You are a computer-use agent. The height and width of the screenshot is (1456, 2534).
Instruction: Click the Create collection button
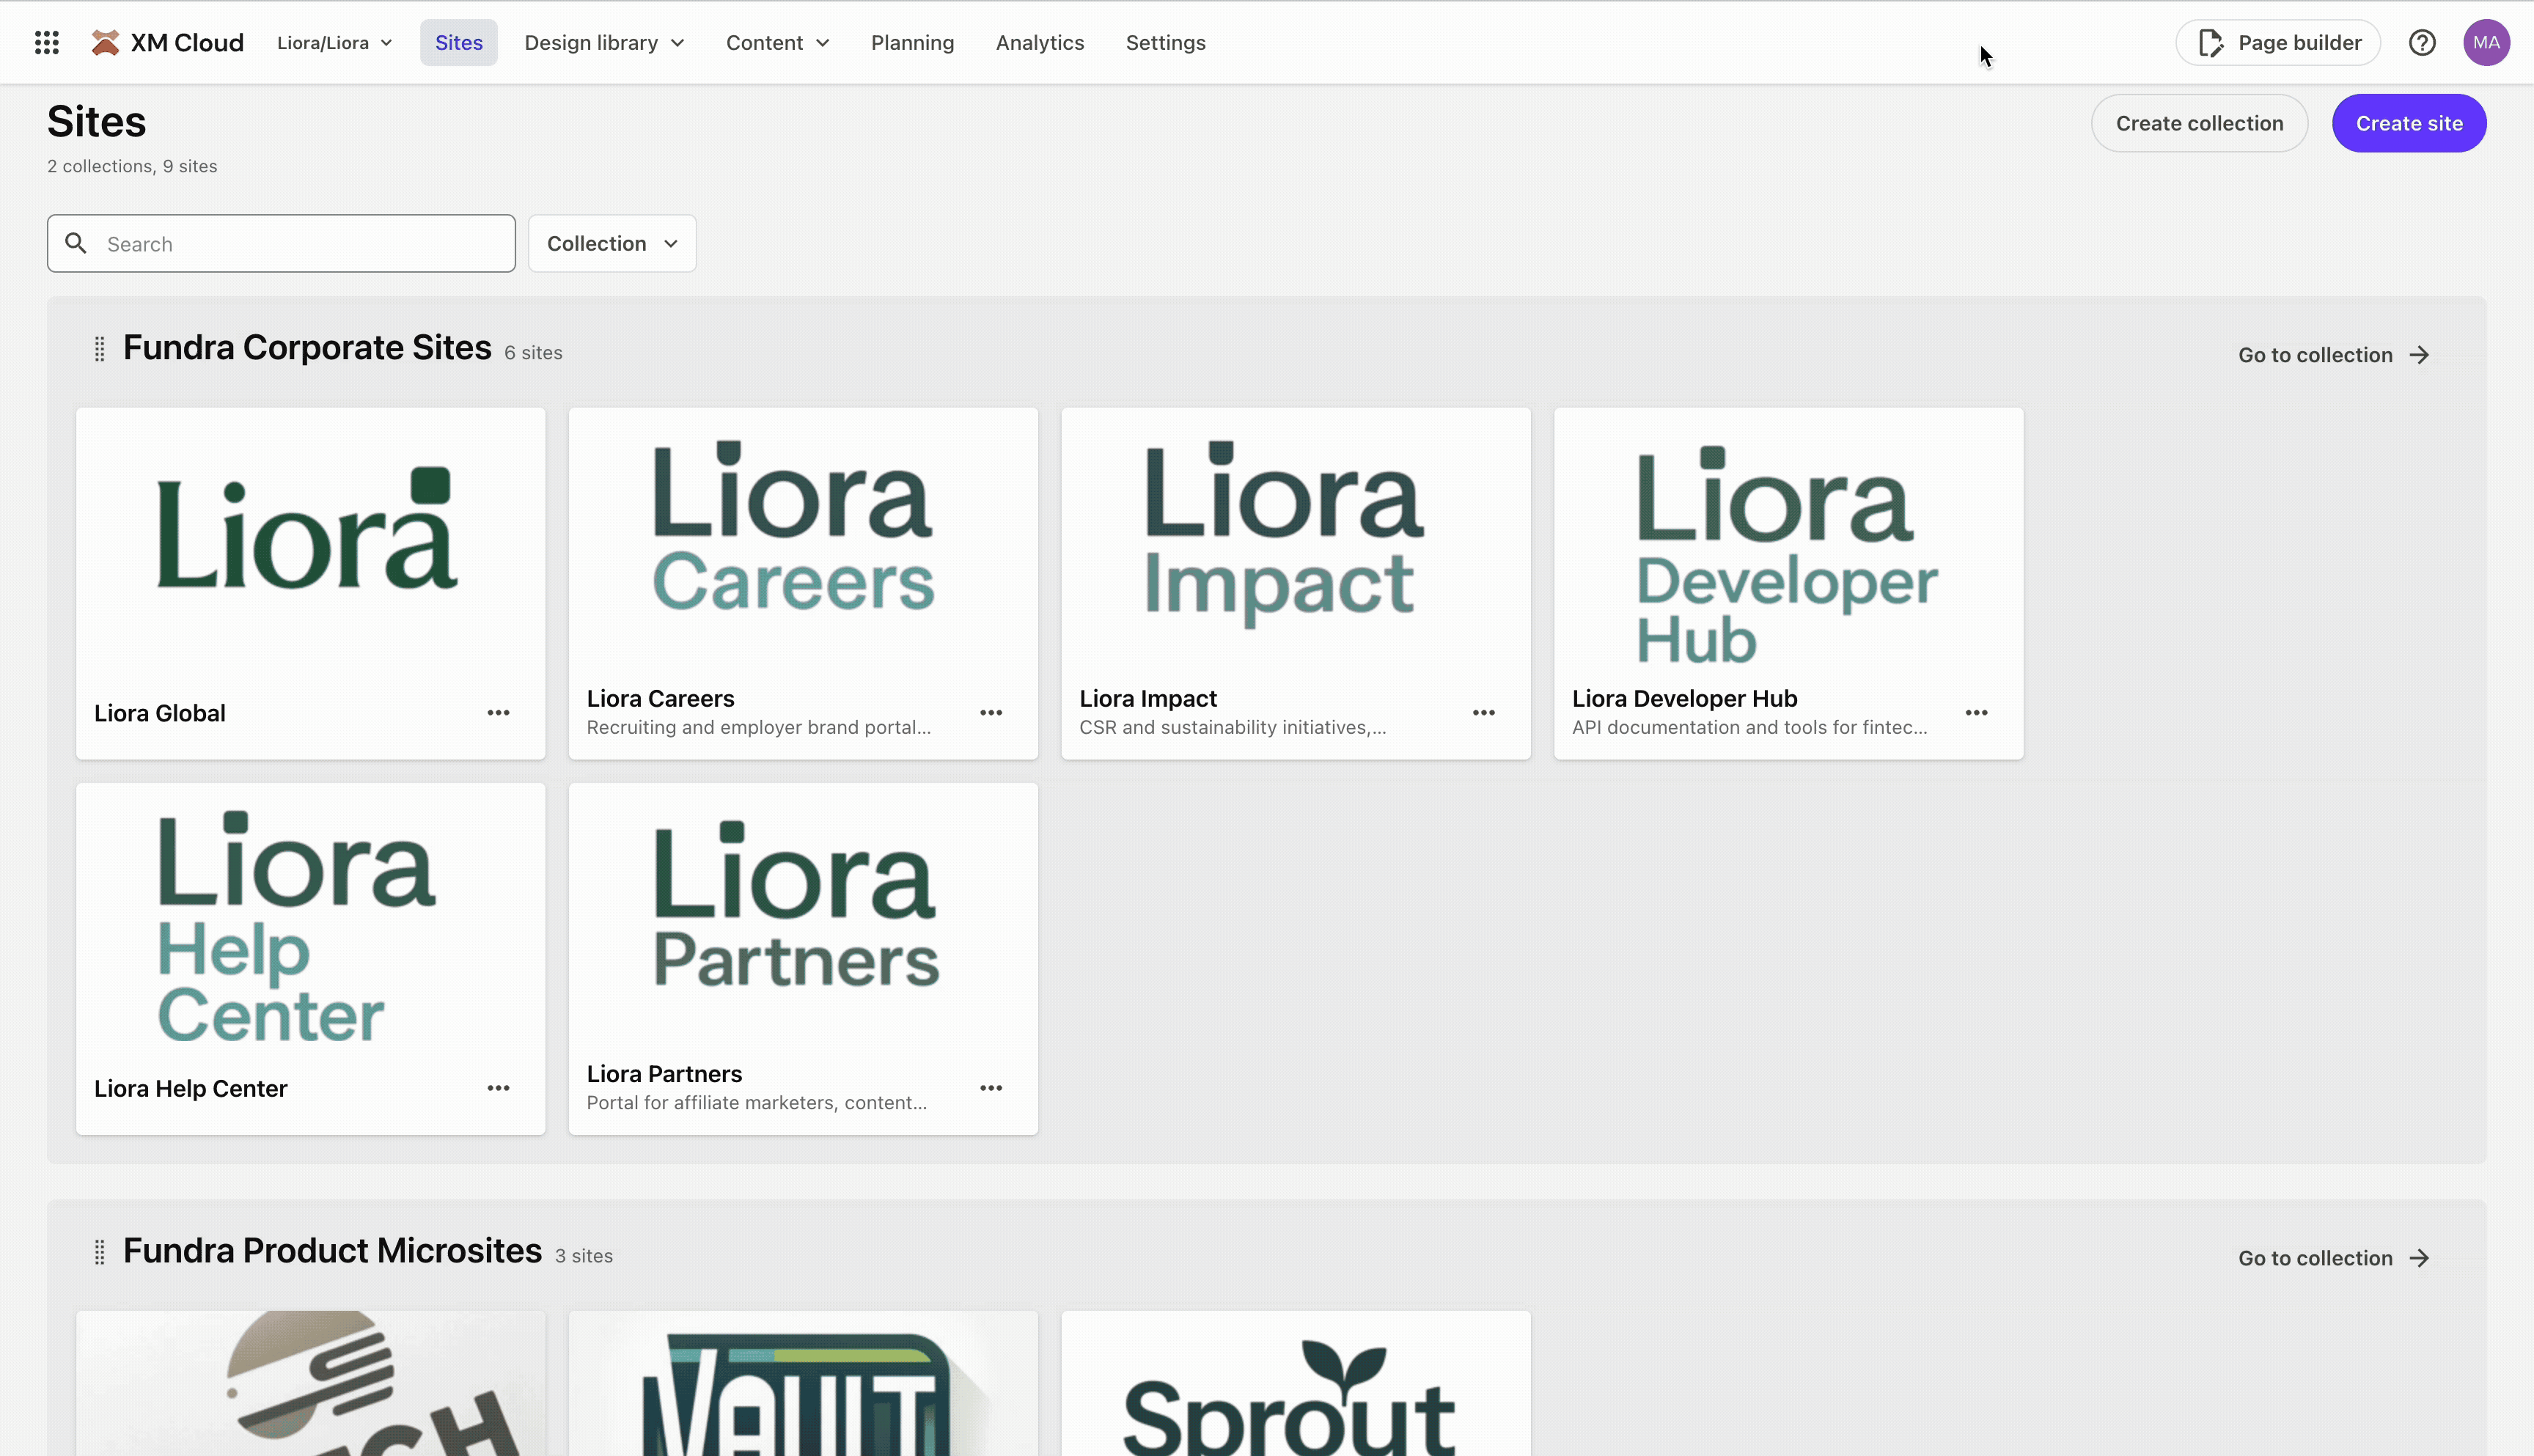coord(2199,123)
